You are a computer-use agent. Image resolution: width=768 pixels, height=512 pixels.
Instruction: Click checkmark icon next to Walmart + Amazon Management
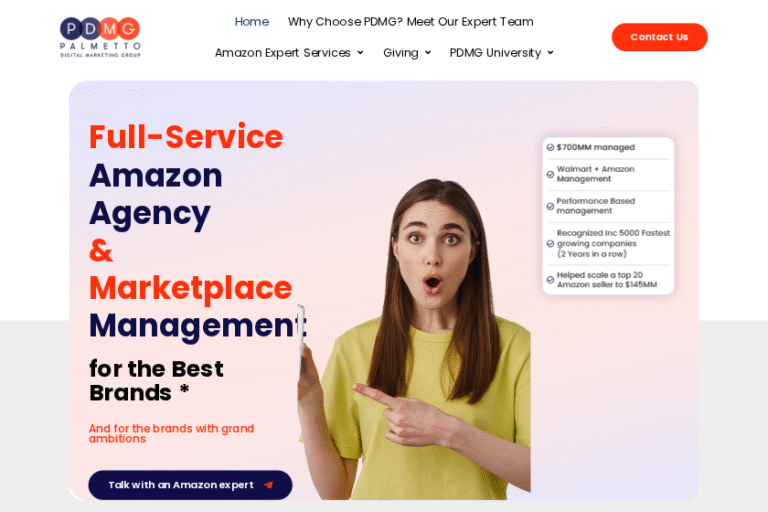[x=550, y=174]
